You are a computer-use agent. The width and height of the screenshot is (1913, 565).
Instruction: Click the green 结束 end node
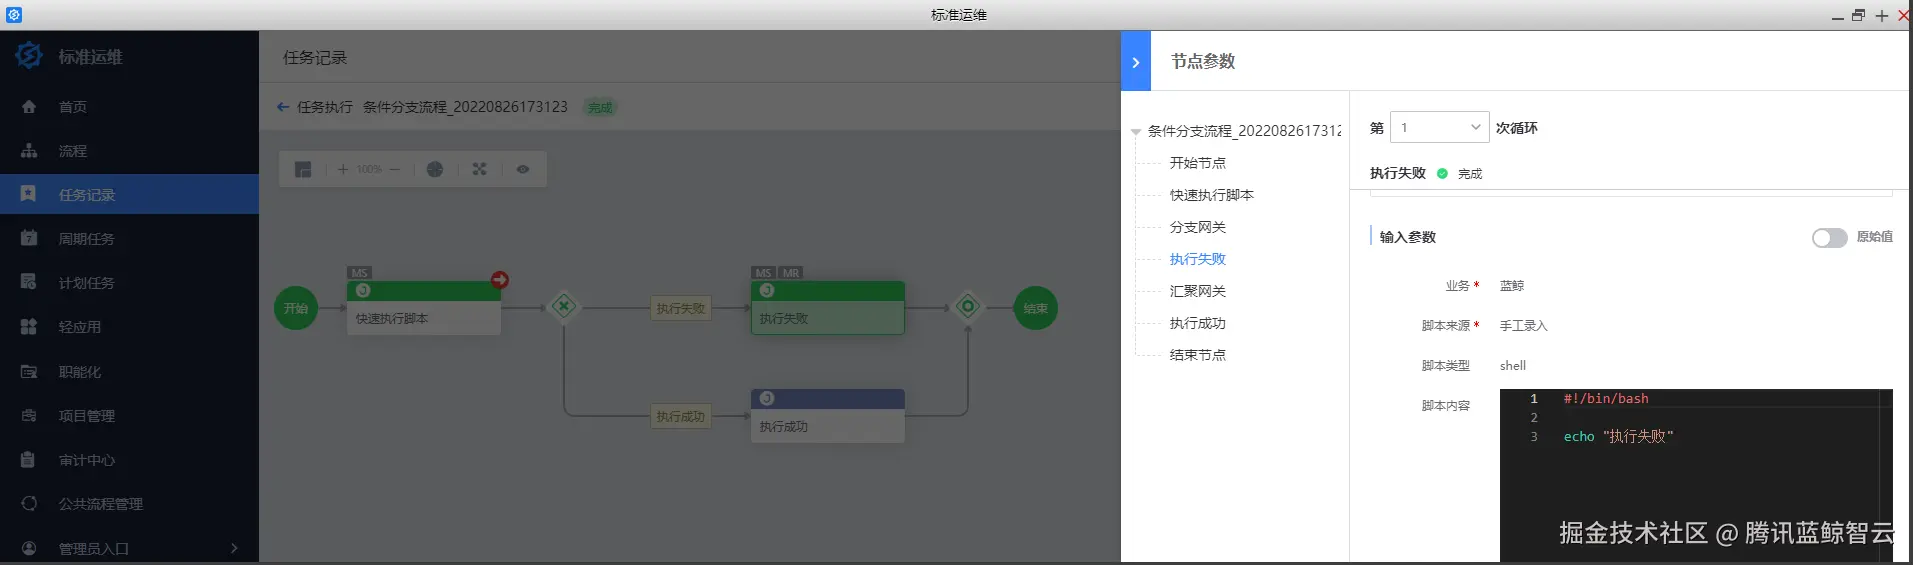pyautogui.click(x=1036, y=308)
